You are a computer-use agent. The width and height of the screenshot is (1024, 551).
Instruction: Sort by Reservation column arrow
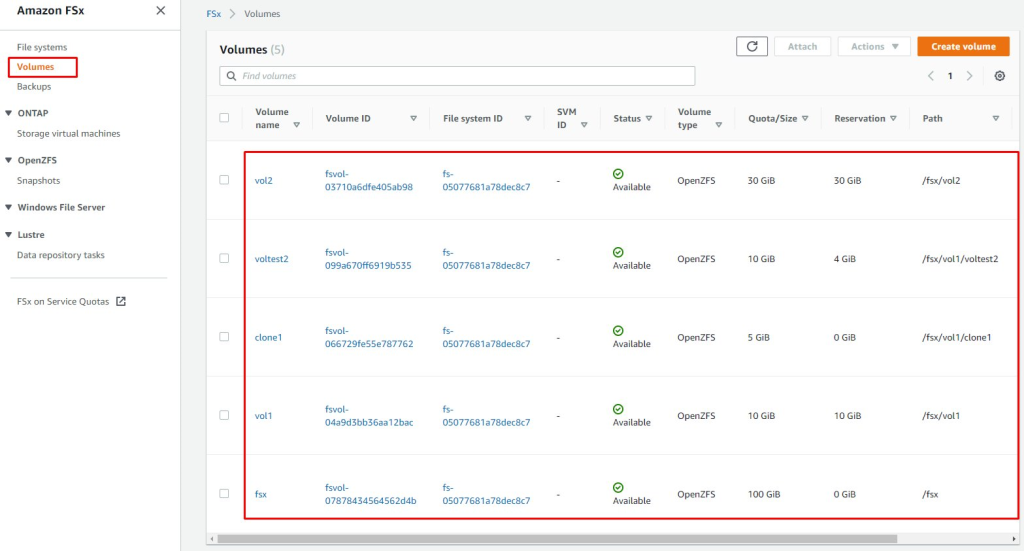pyautogui.click(x=893, y=118)
